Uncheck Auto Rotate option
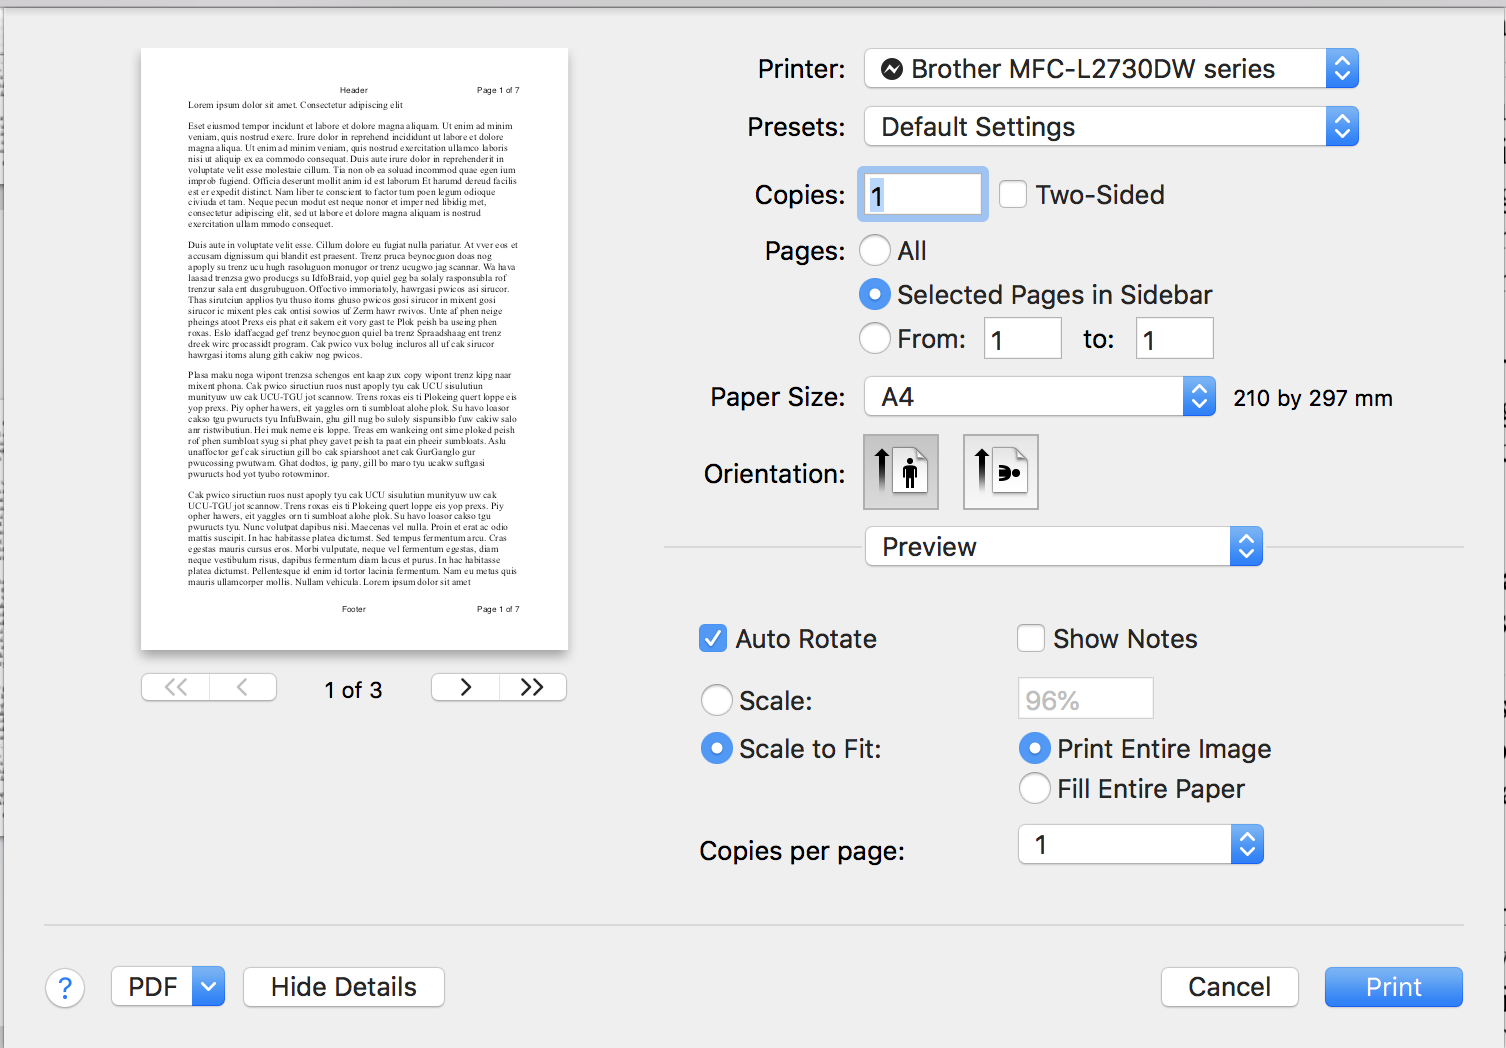1506x1048 pixels. pyautogui.click(x=713, y=638)
